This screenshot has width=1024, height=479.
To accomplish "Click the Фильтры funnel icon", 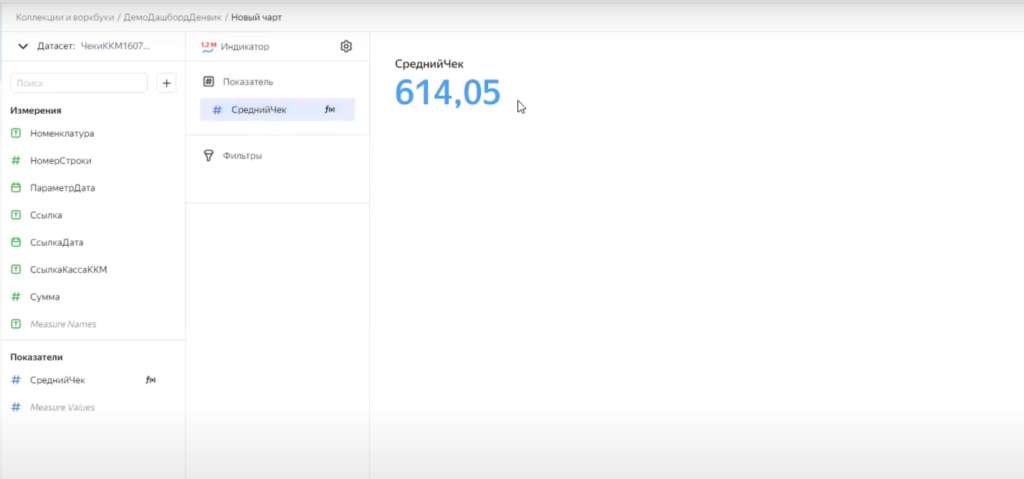I will [x=208, y=156].
